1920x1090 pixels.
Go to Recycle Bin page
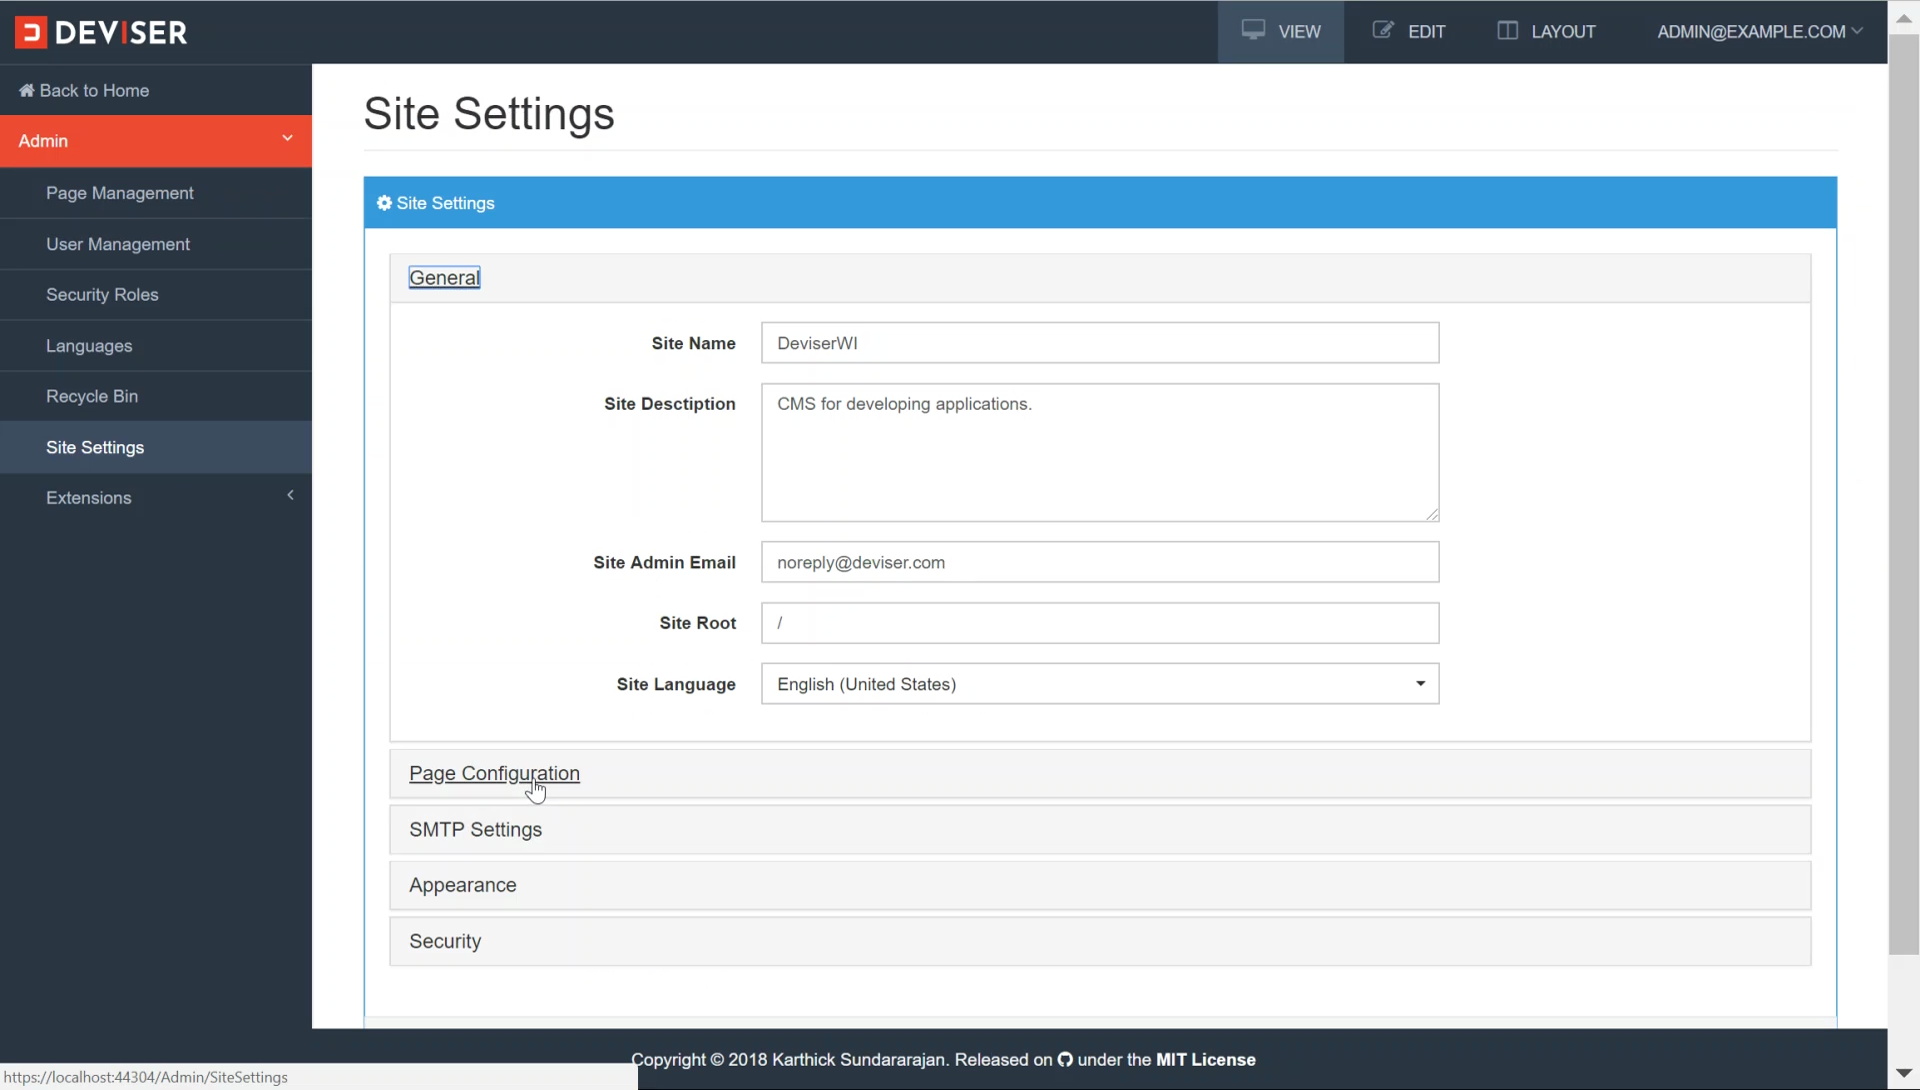point(92,396)
